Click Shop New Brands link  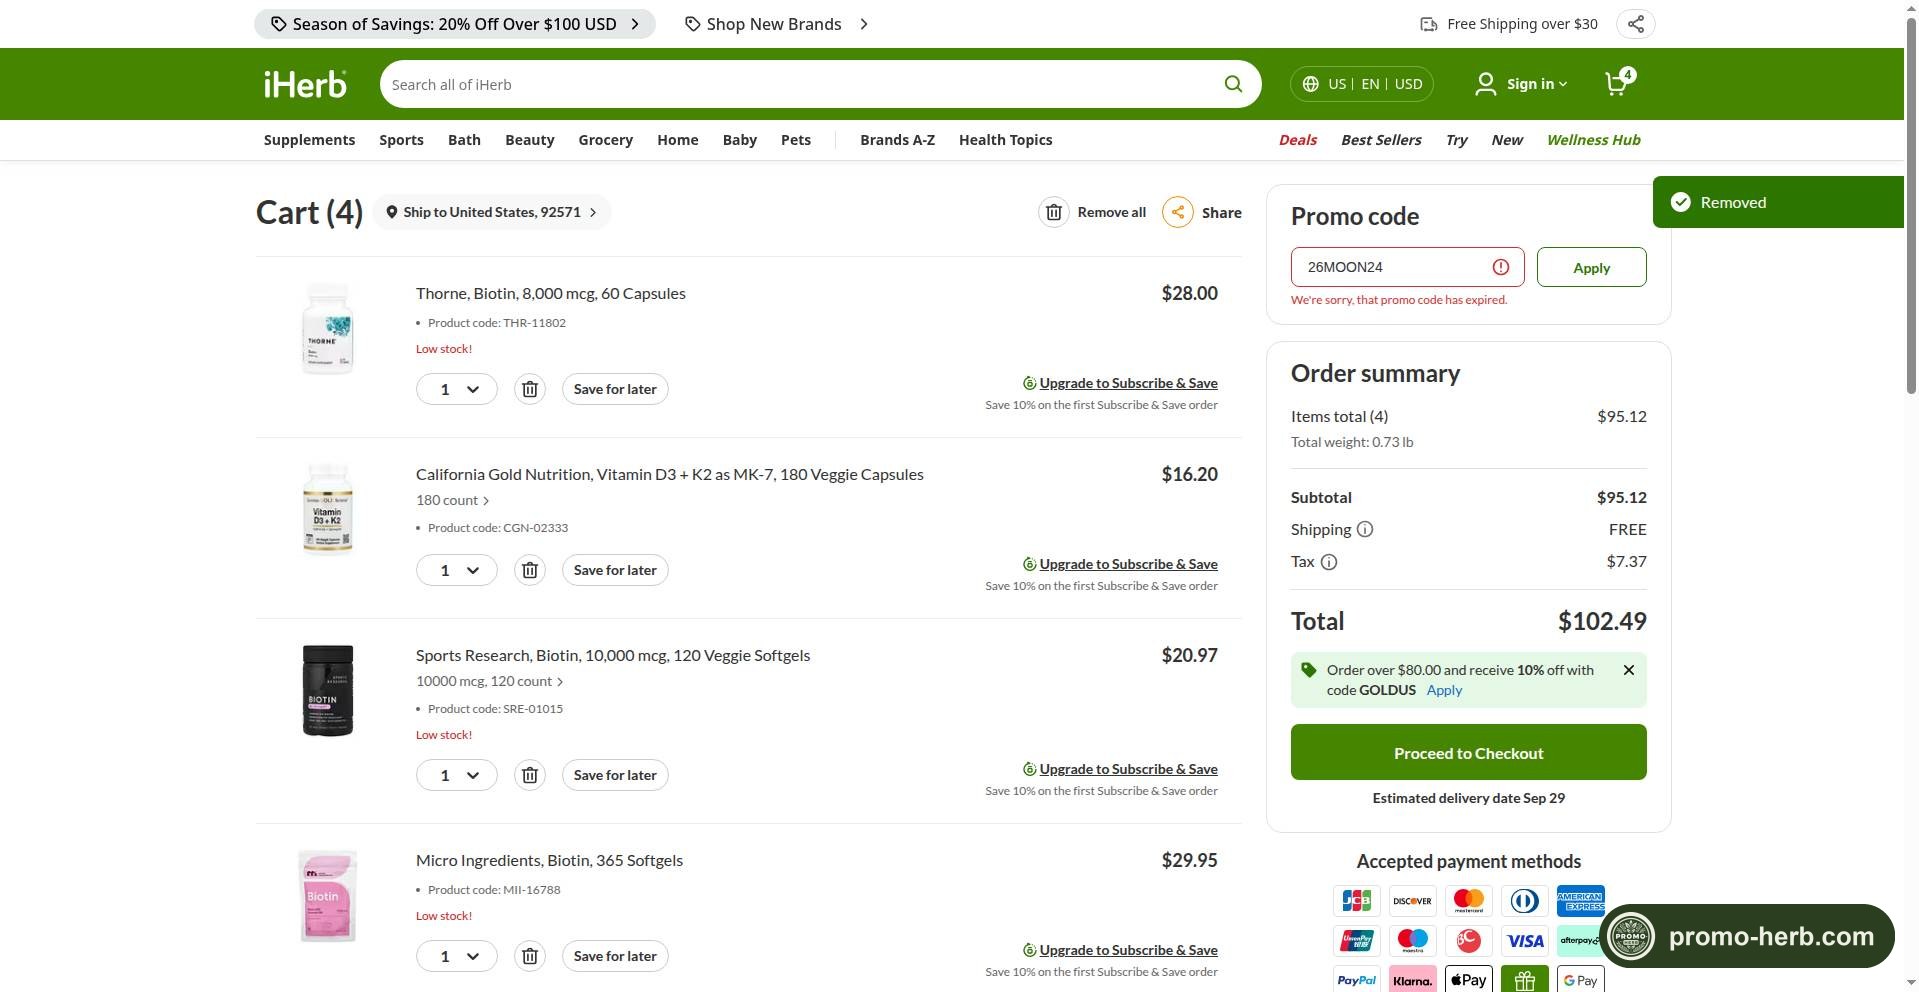[776, 24]
